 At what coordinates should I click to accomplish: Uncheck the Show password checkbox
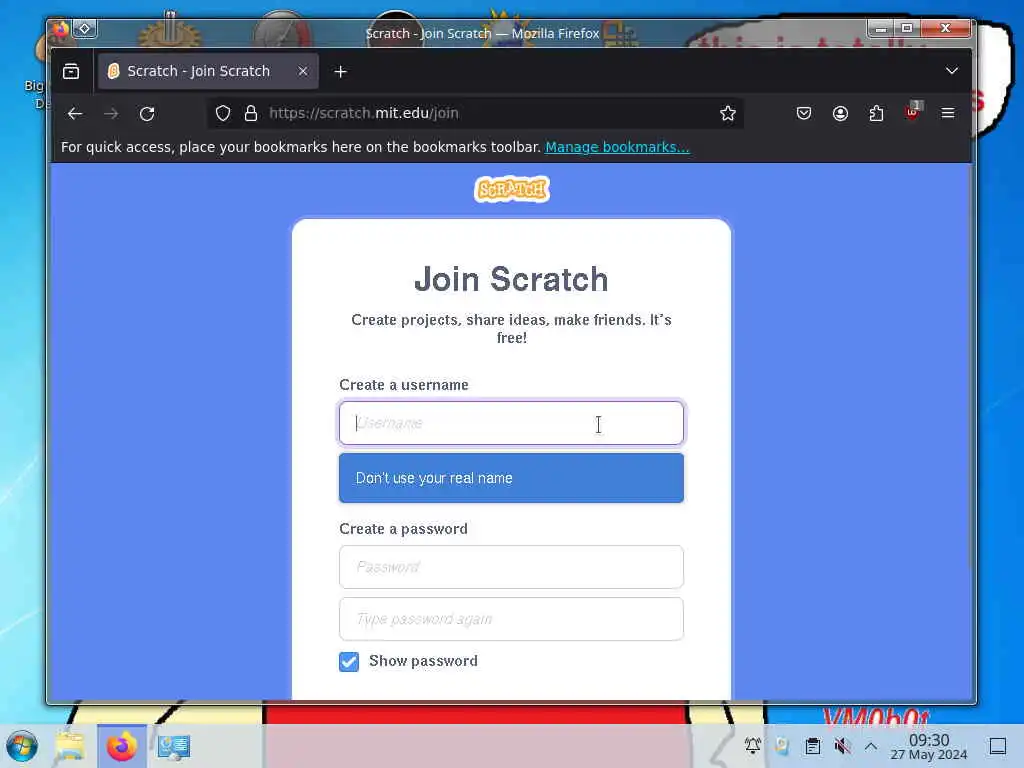click(349, 662)
